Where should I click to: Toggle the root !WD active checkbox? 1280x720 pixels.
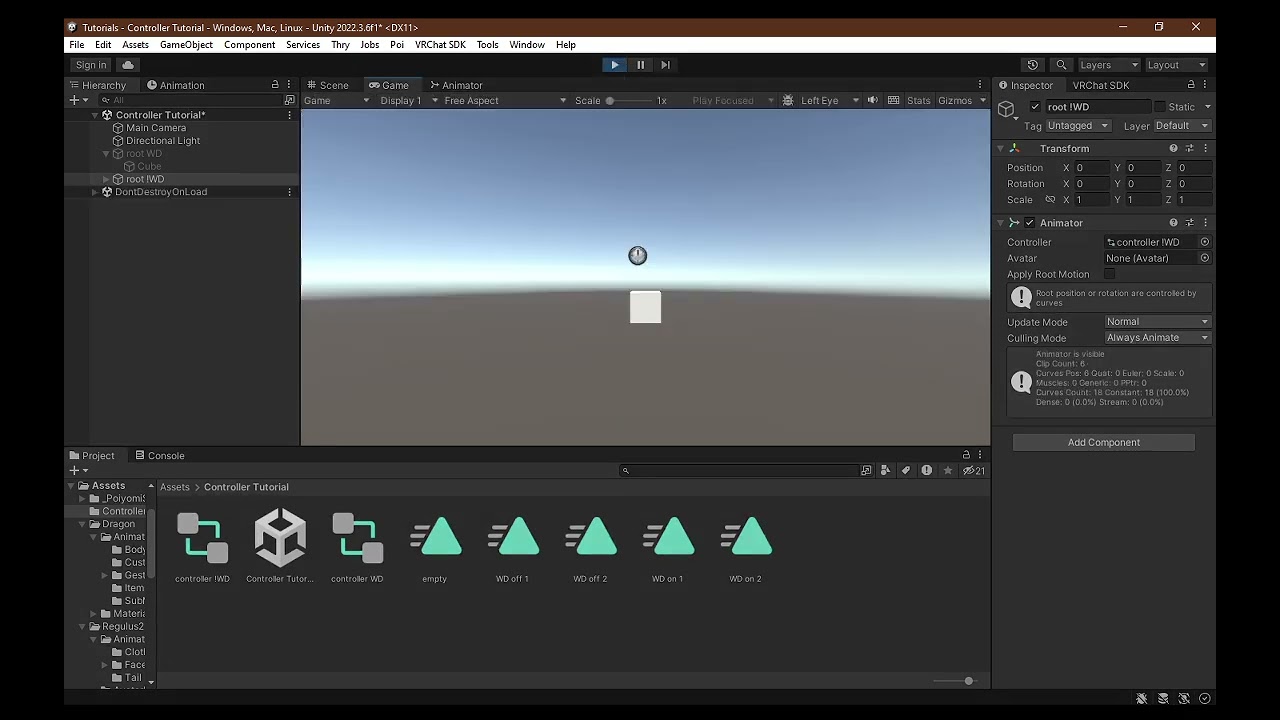click(x=1035, y=107)
